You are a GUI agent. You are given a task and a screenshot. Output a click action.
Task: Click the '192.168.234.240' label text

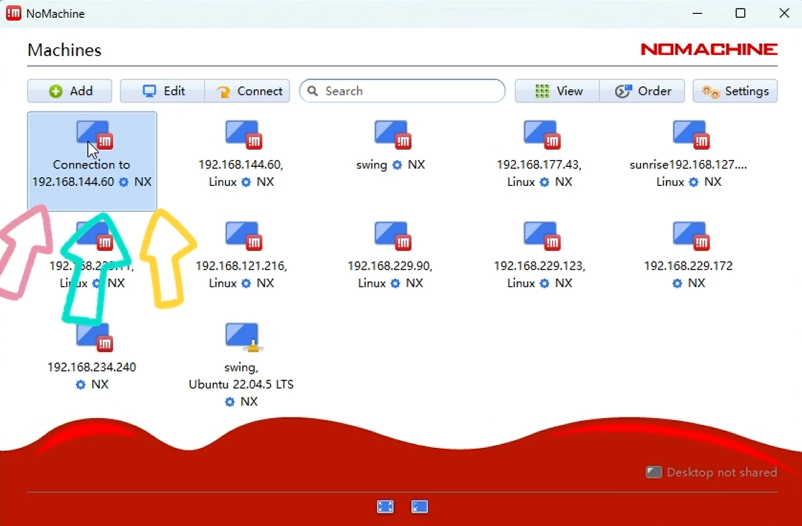click(92, 367)
